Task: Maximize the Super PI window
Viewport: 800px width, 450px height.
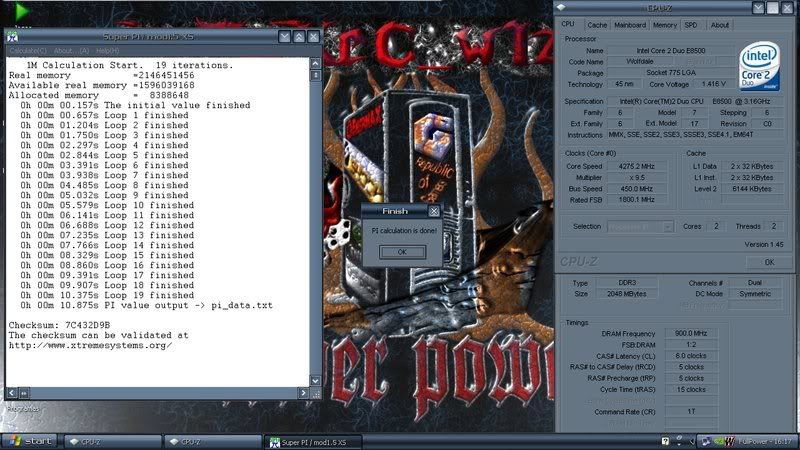Action: click(299, 36)
